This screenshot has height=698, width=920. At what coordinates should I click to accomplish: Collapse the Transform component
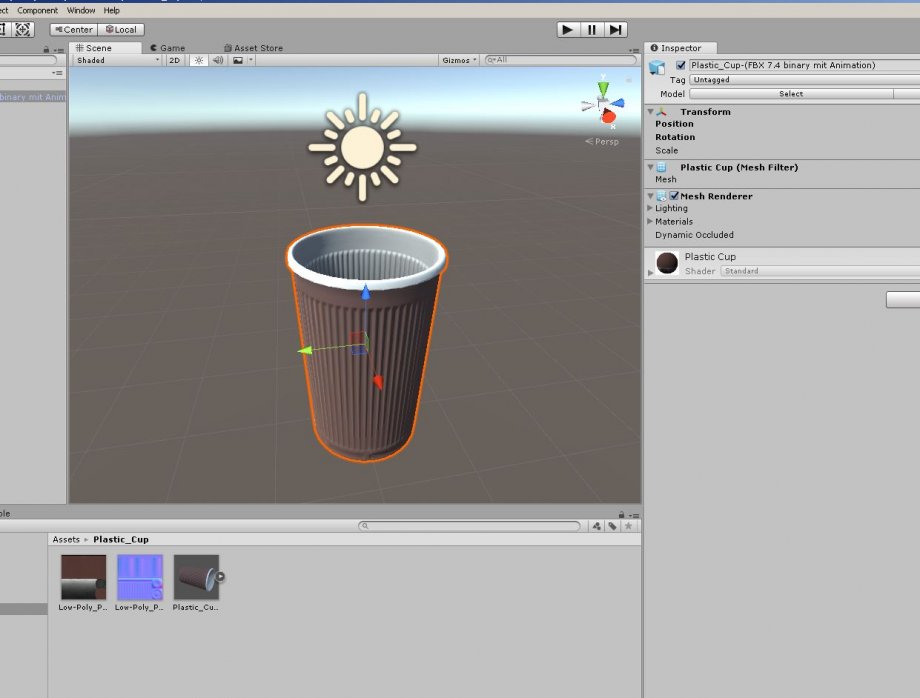(651, 111)
